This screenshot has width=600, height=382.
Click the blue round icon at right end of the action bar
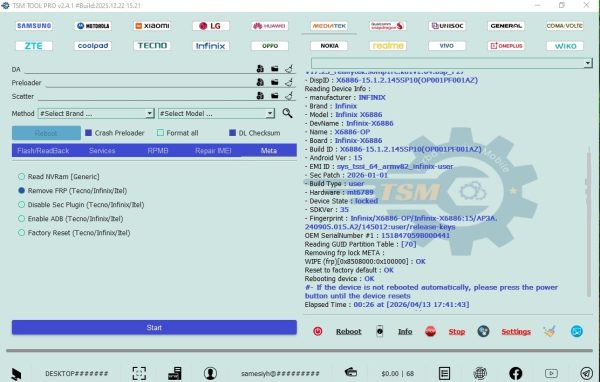pyautogui.click(x=577, y=331)
